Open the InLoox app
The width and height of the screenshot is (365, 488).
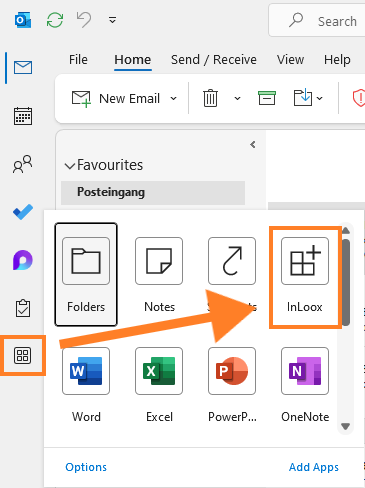point(305,274)
